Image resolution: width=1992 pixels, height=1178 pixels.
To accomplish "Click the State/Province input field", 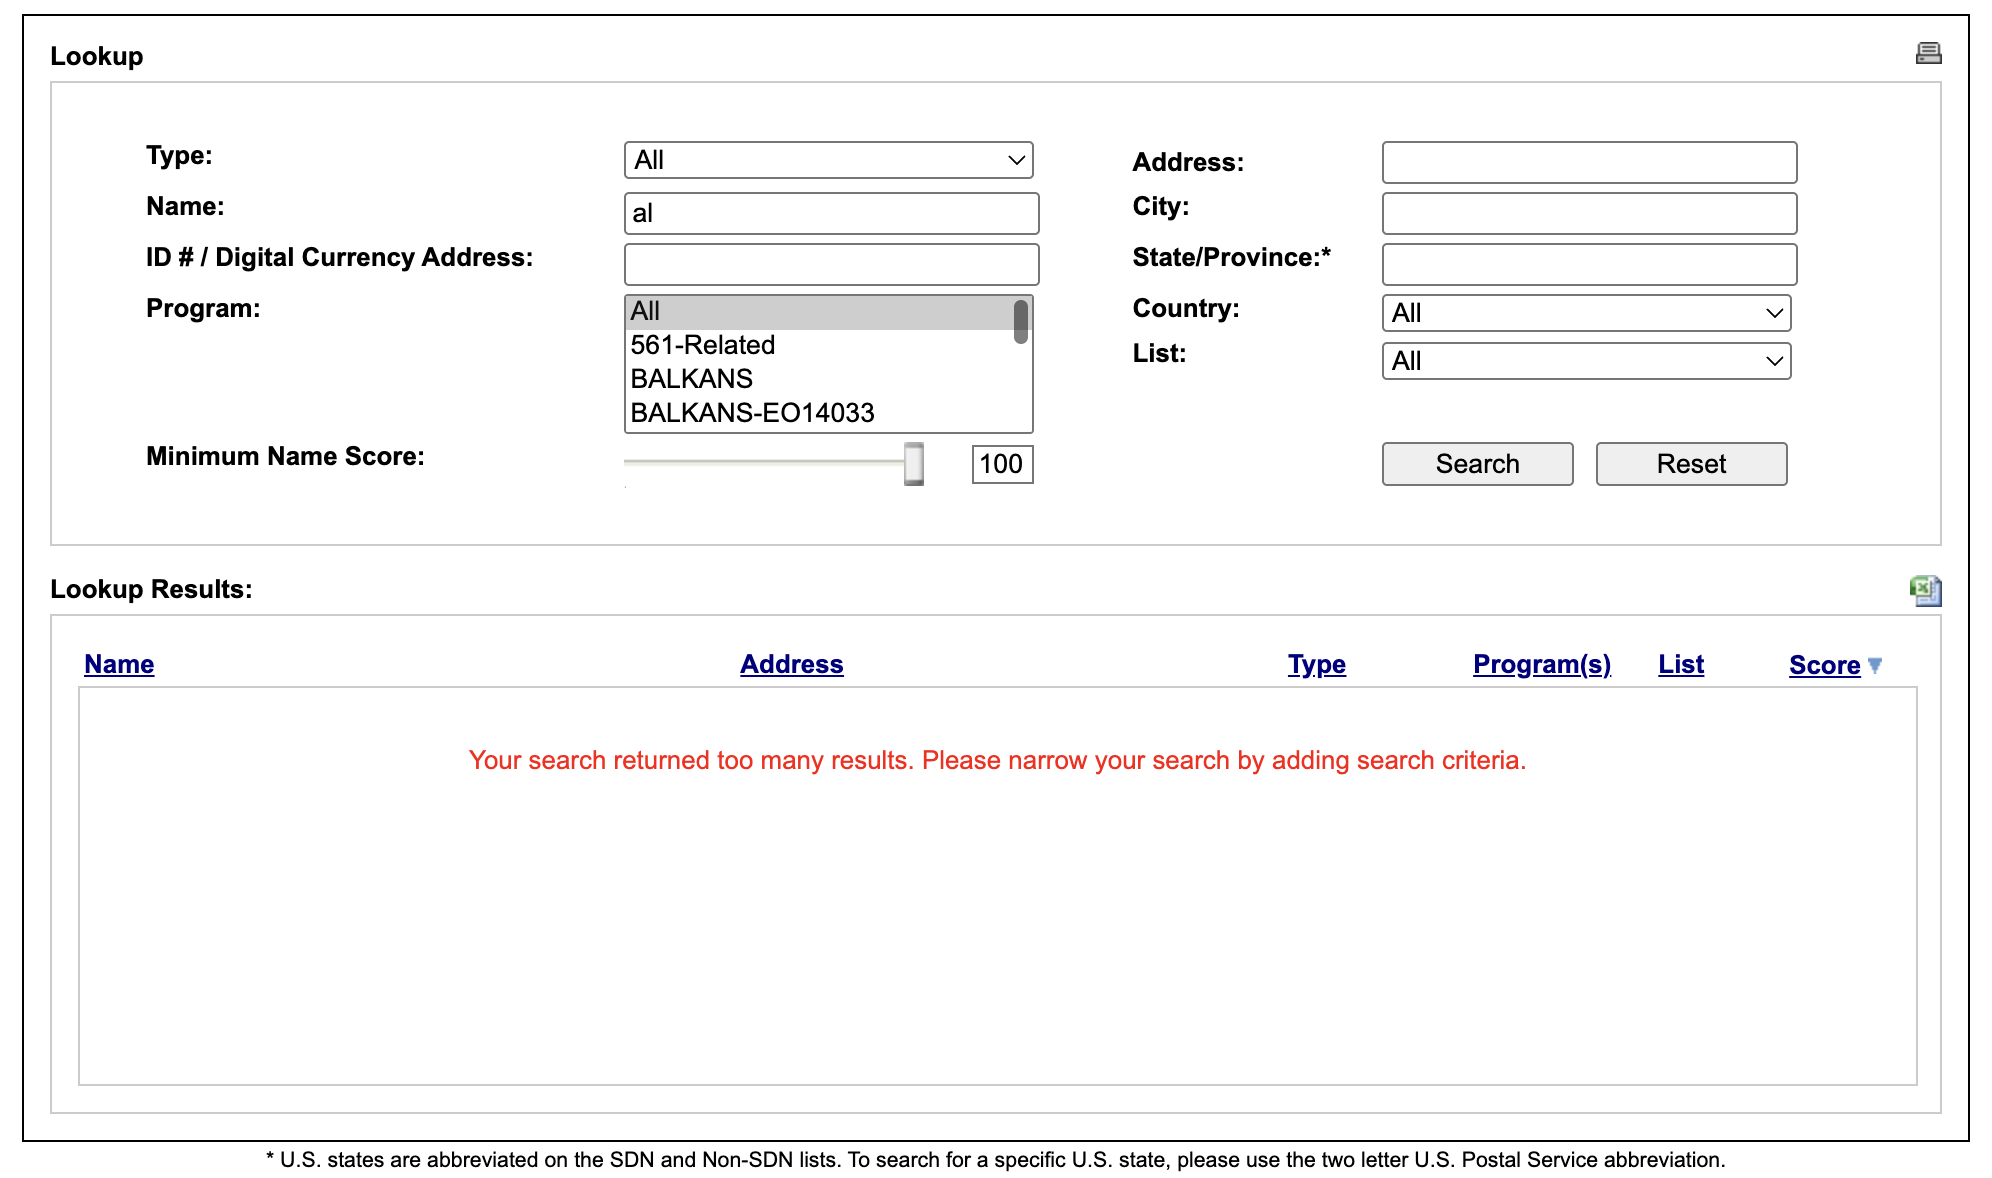I will 1589,264.
